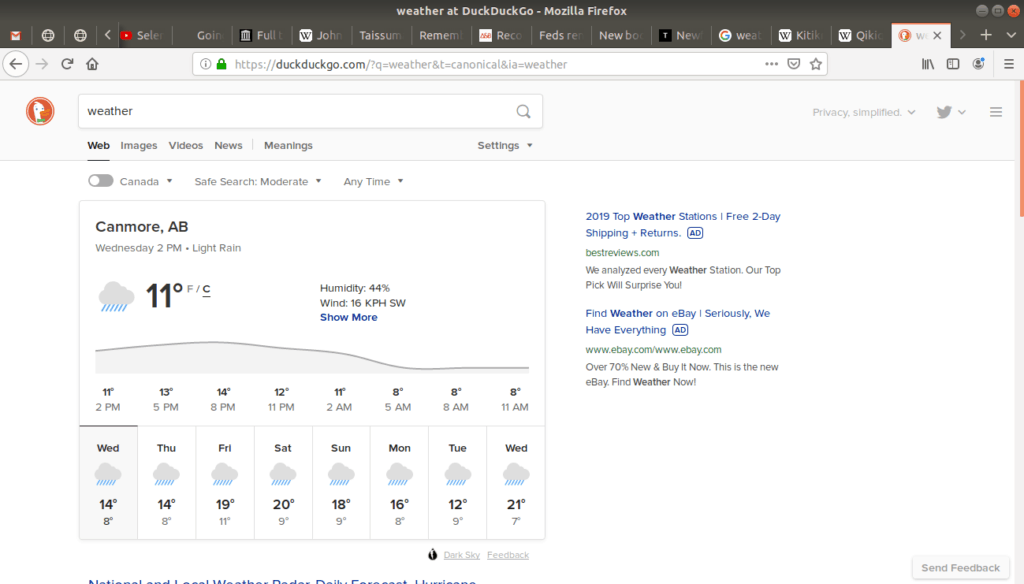This screenshot has height=584, width=1024.
Task: Click the Canmore, AB heading
Action: coord(142,227)
